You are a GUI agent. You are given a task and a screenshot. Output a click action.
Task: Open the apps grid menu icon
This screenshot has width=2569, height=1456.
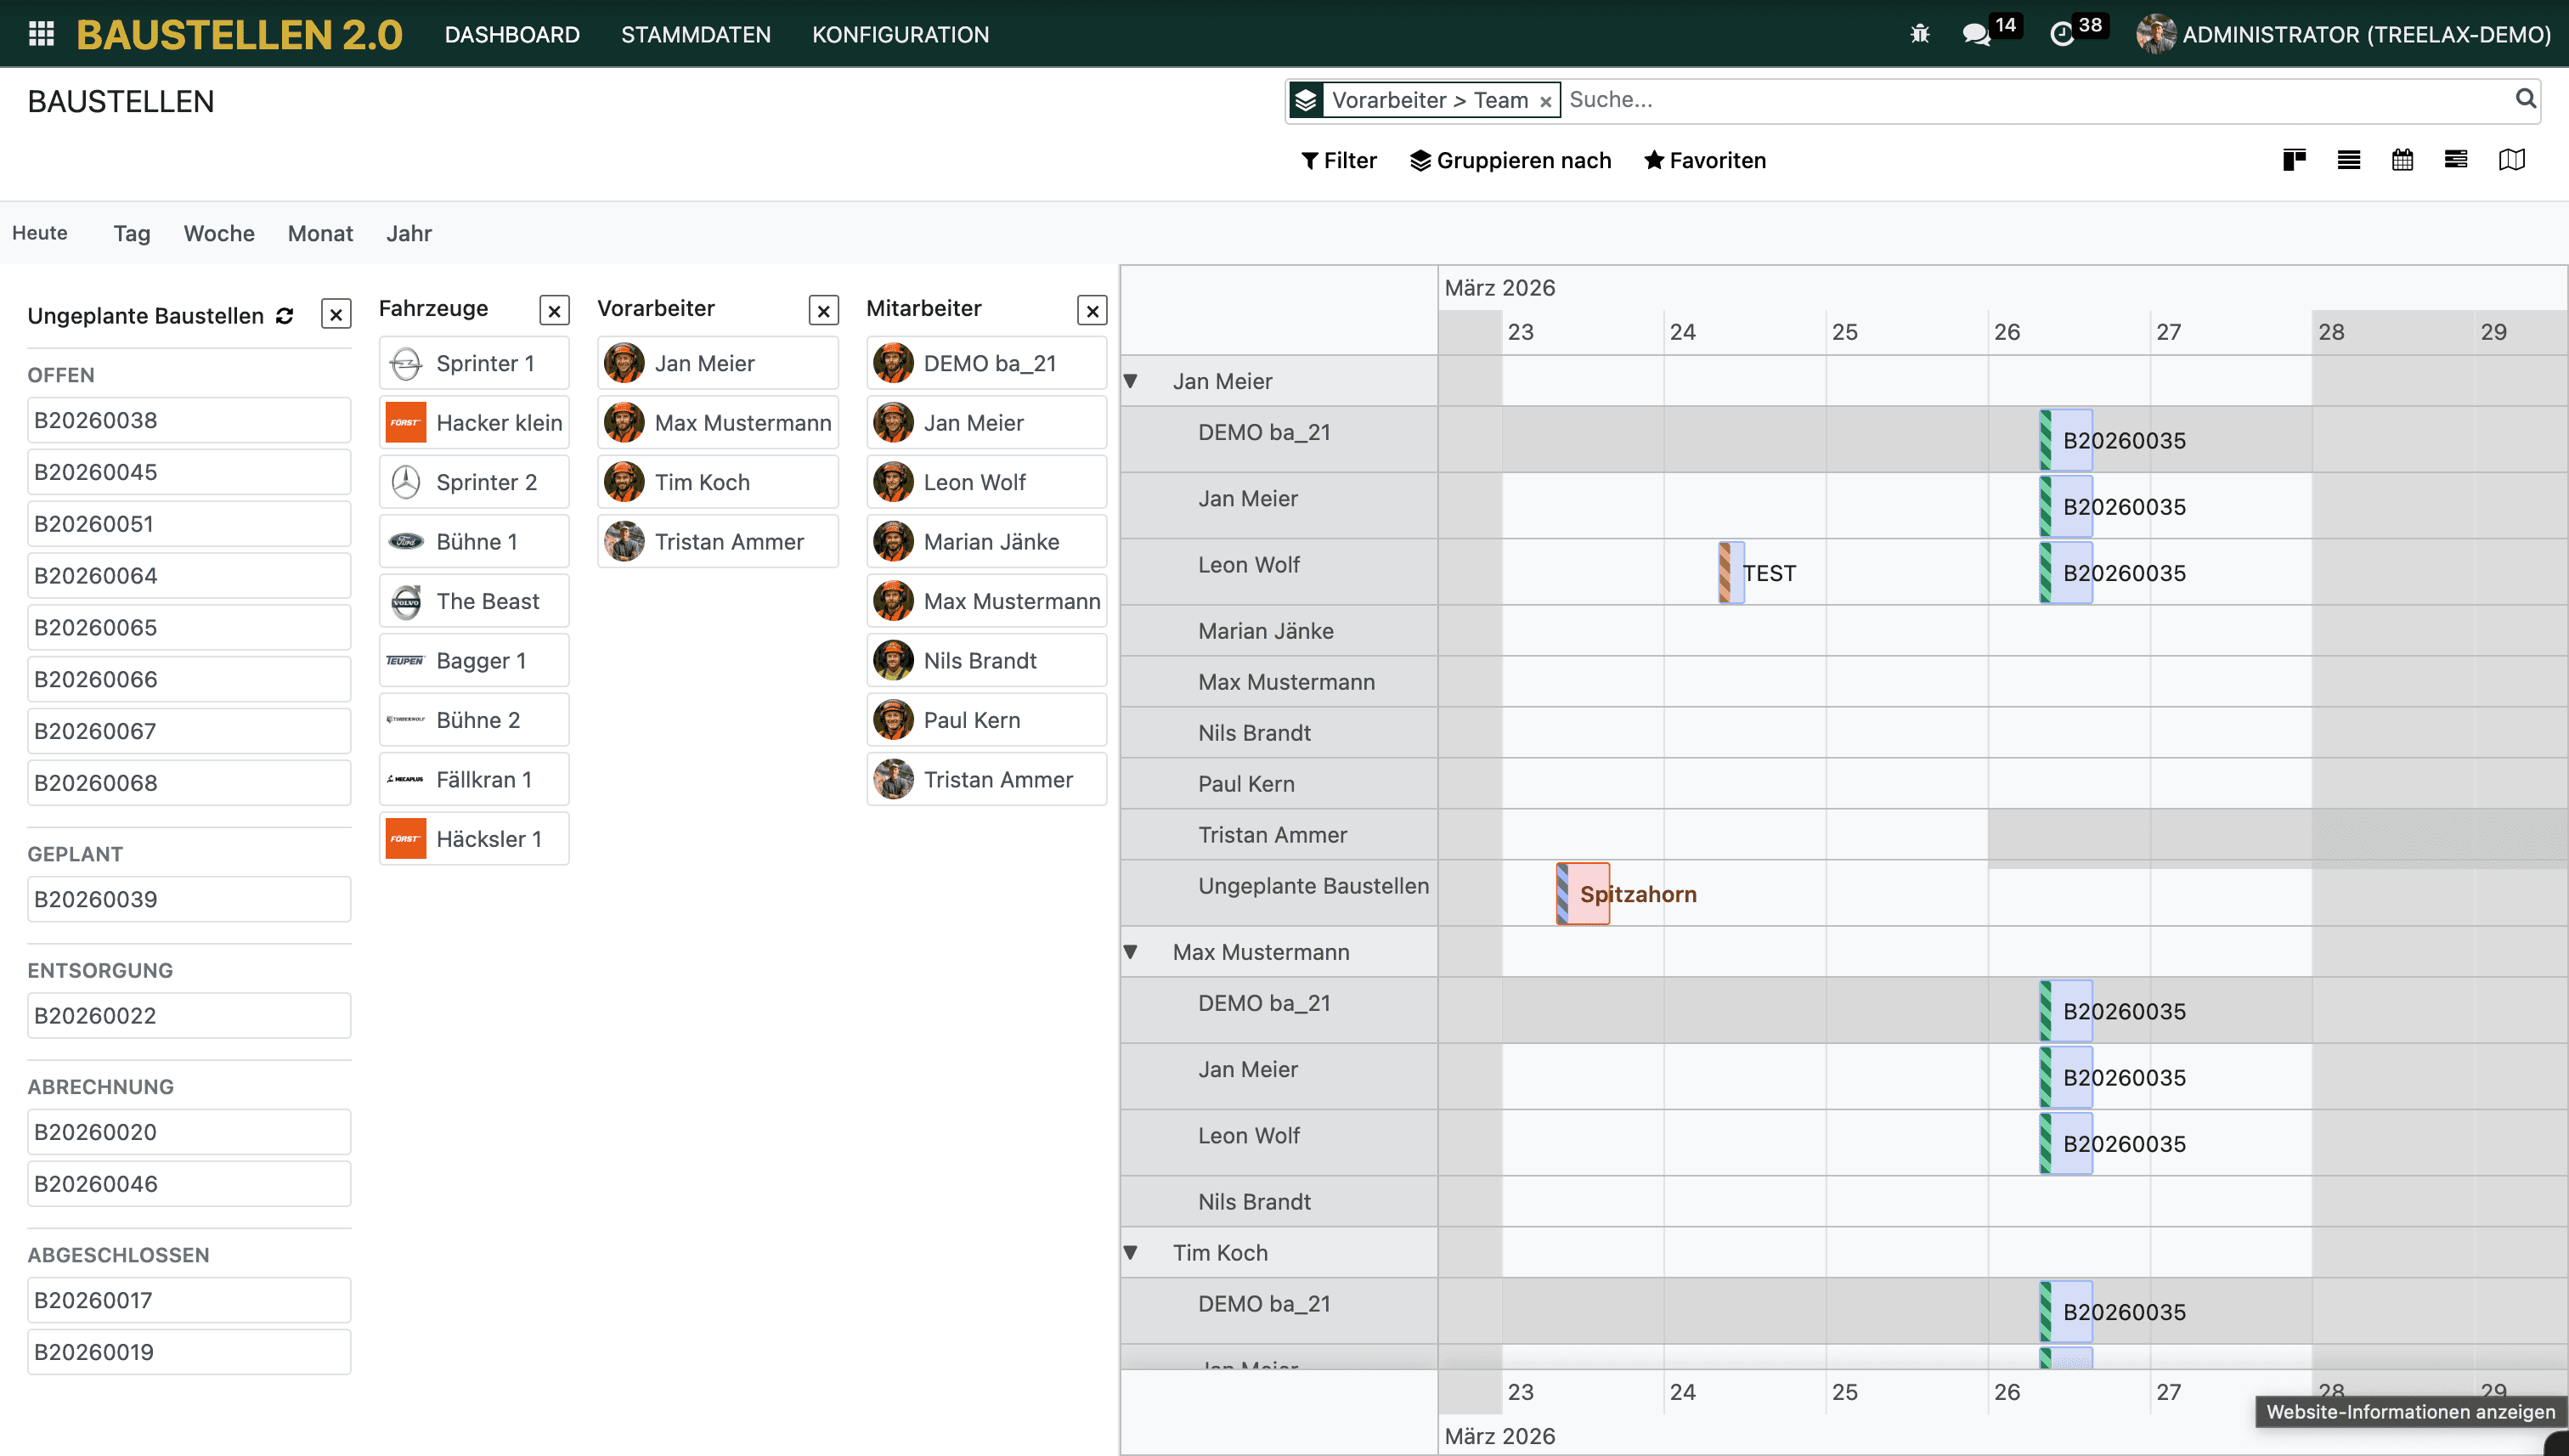tap(41, 34)
